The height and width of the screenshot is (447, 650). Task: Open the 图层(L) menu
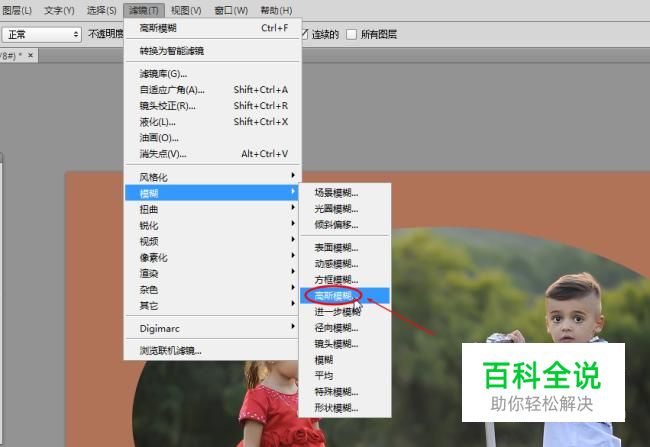pos(17,10)
